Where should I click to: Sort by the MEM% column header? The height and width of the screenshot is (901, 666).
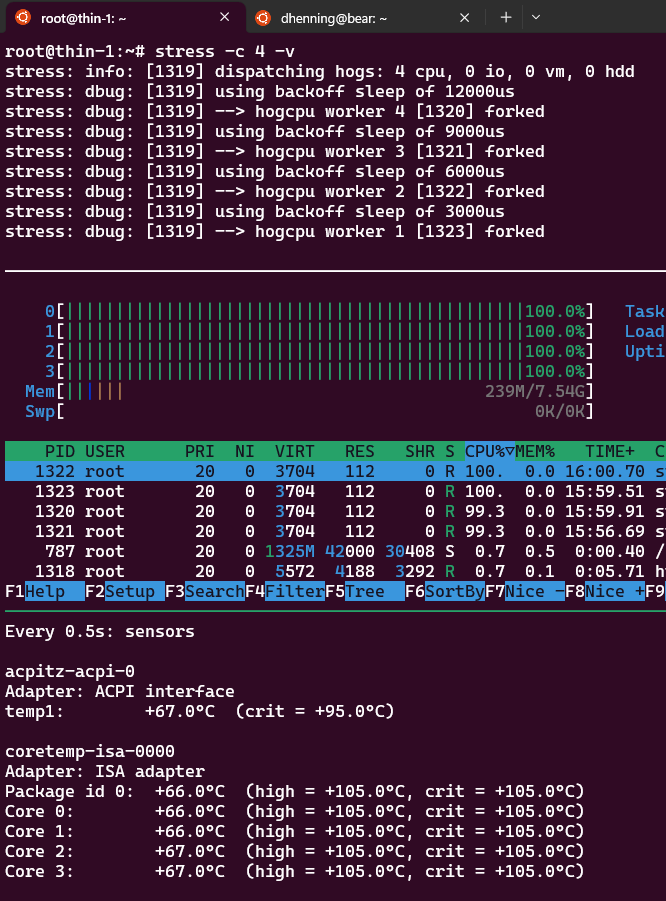pyautogui.click(x=535, y=451)
